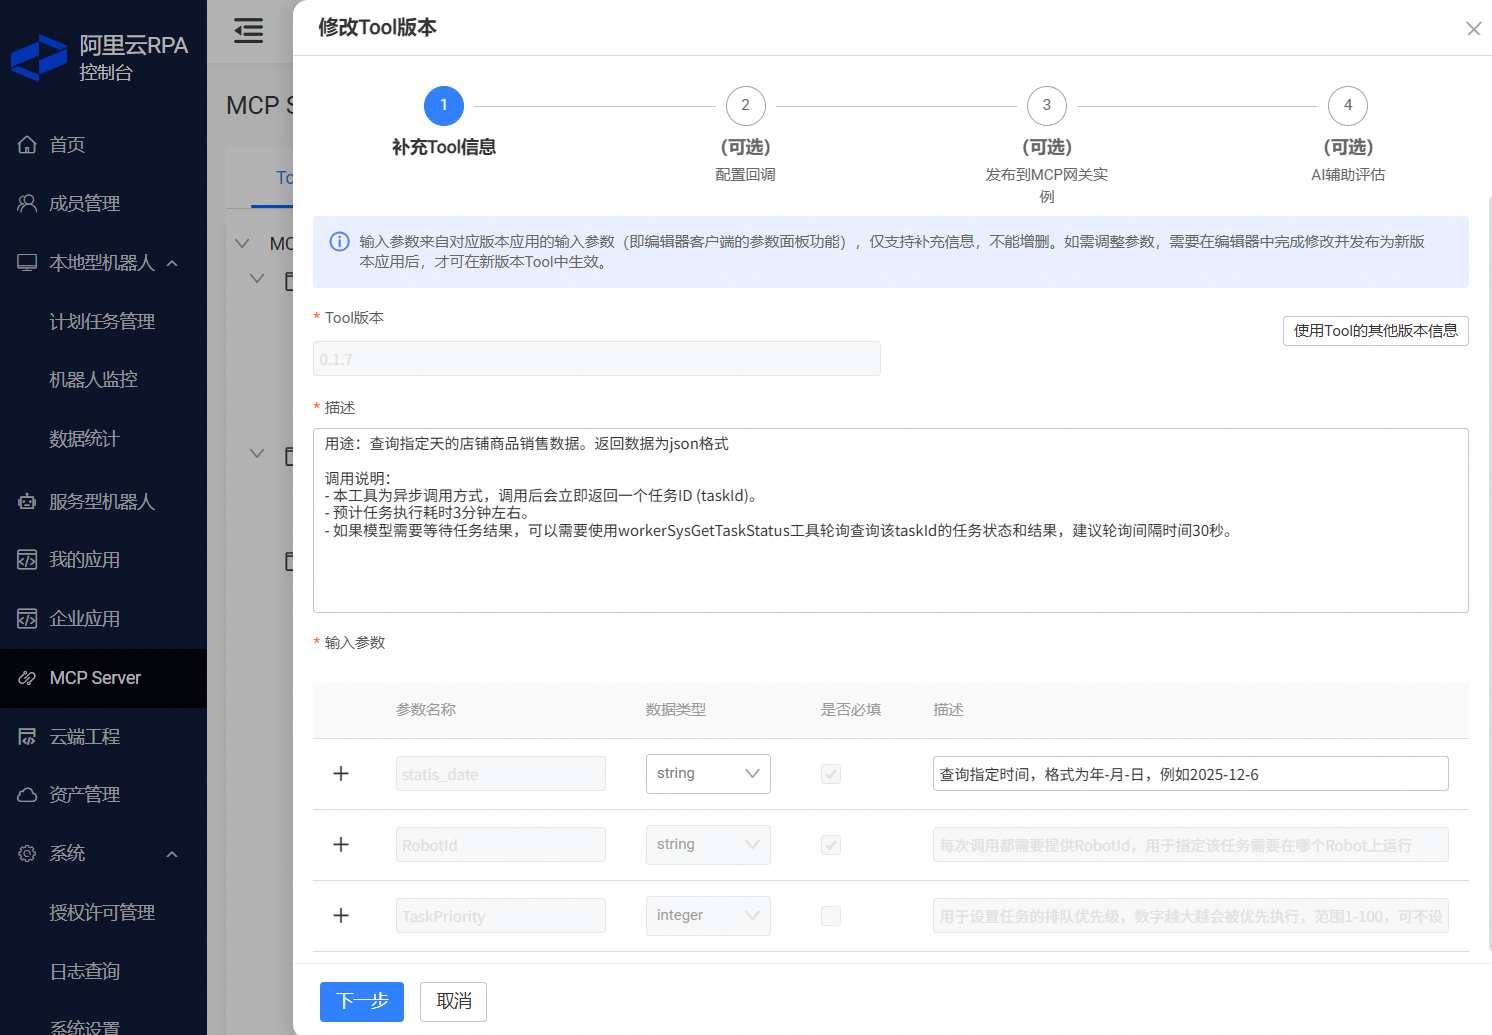1492x1035 pixels.
Task: Click the RobotId description field
Action: point(1191,845)
